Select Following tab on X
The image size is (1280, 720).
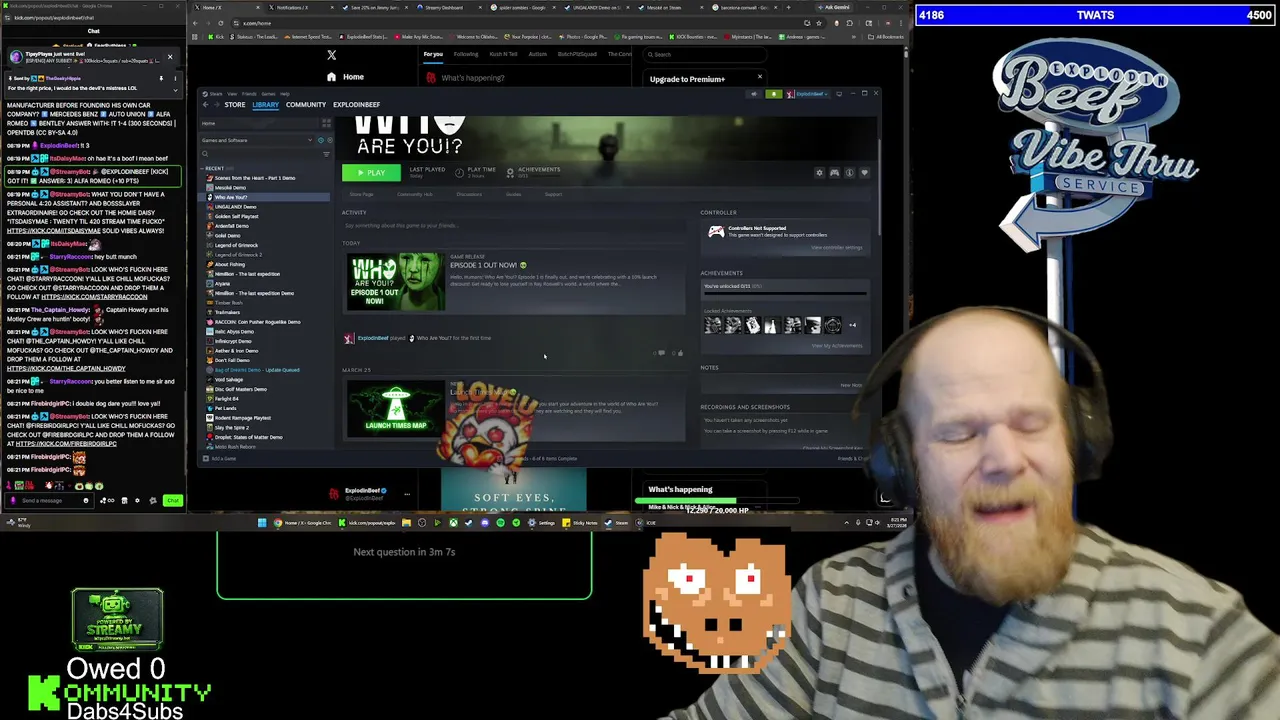[466, 54]
